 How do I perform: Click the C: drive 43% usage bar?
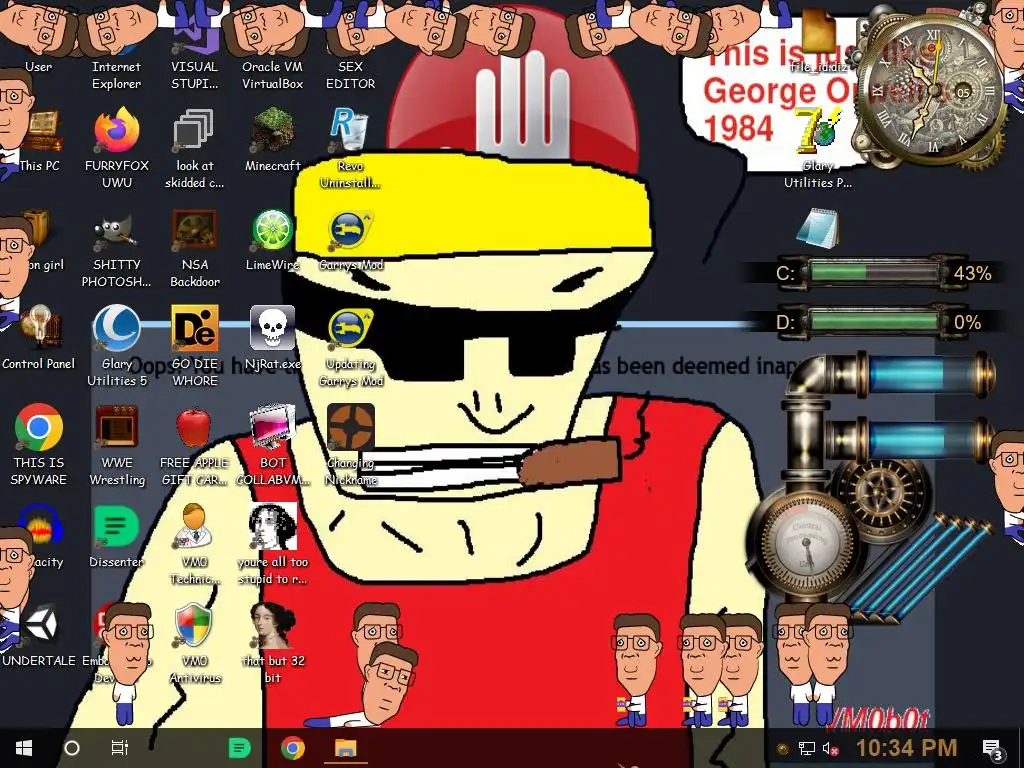coord(875,272)
